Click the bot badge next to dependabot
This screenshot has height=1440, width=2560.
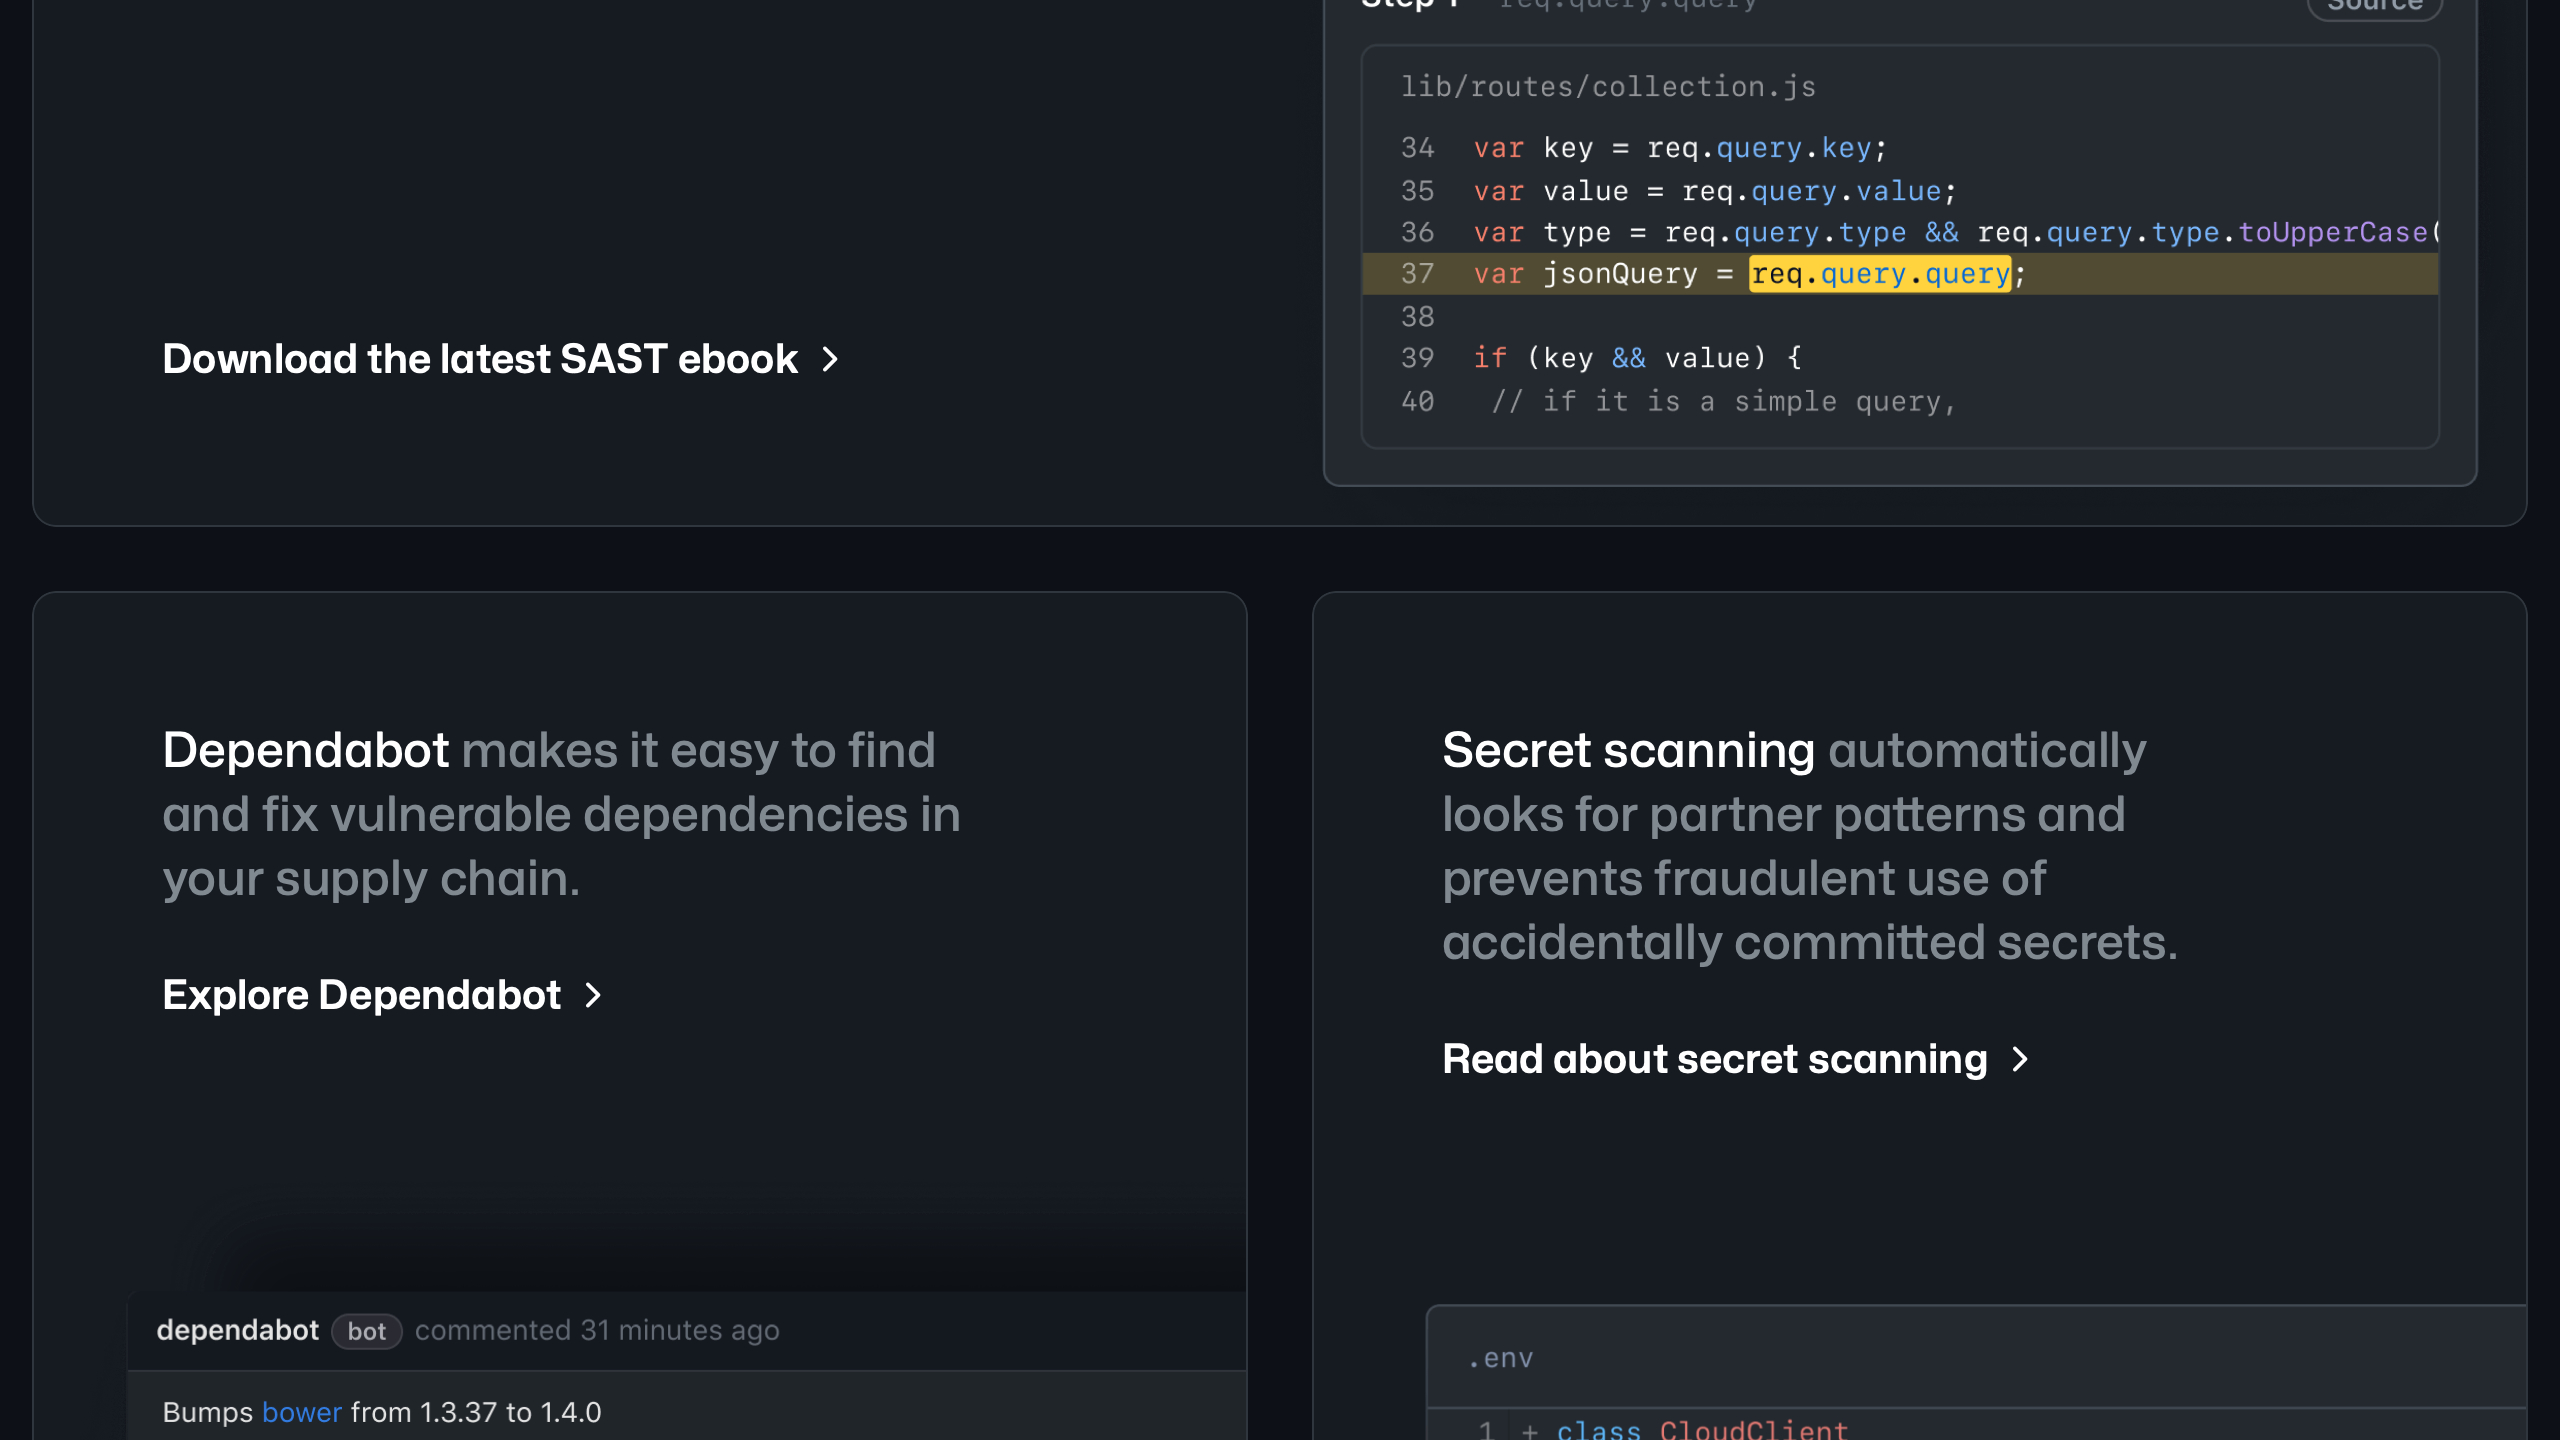[367, 1331]
